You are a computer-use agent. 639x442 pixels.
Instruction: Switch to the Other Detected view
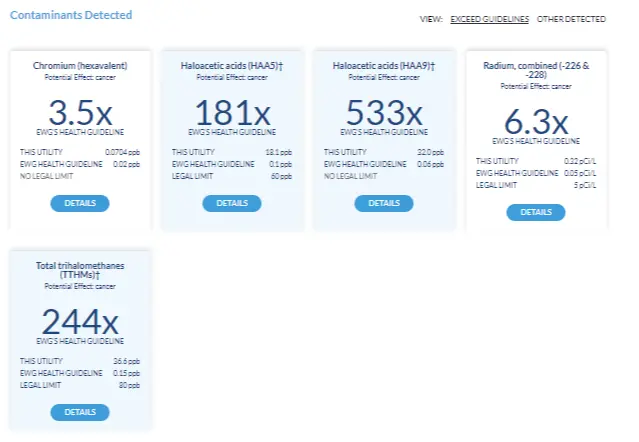[x=571, y=19]
